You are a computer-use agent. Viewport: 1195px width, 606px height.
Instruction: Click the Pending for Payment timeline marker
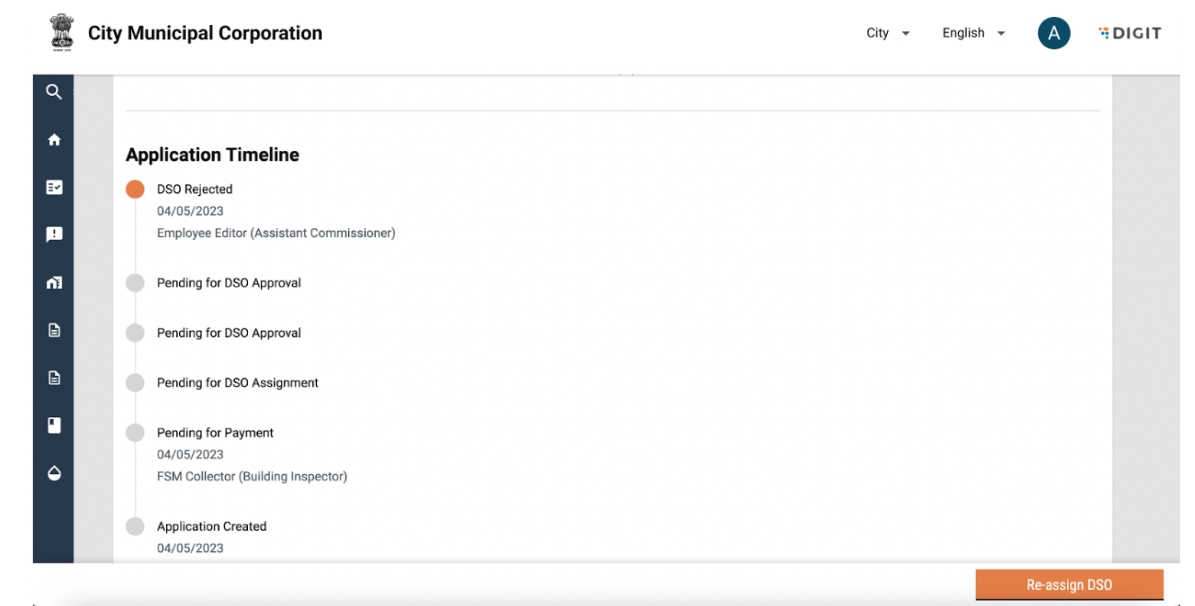[x=135, y=433]
